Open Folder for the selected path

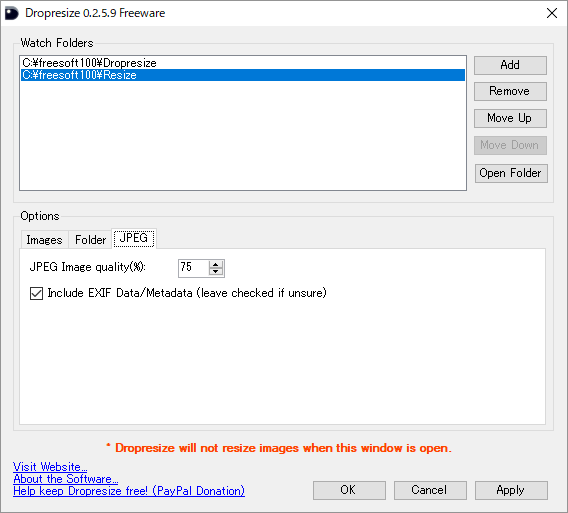click(x=511, y=173)
